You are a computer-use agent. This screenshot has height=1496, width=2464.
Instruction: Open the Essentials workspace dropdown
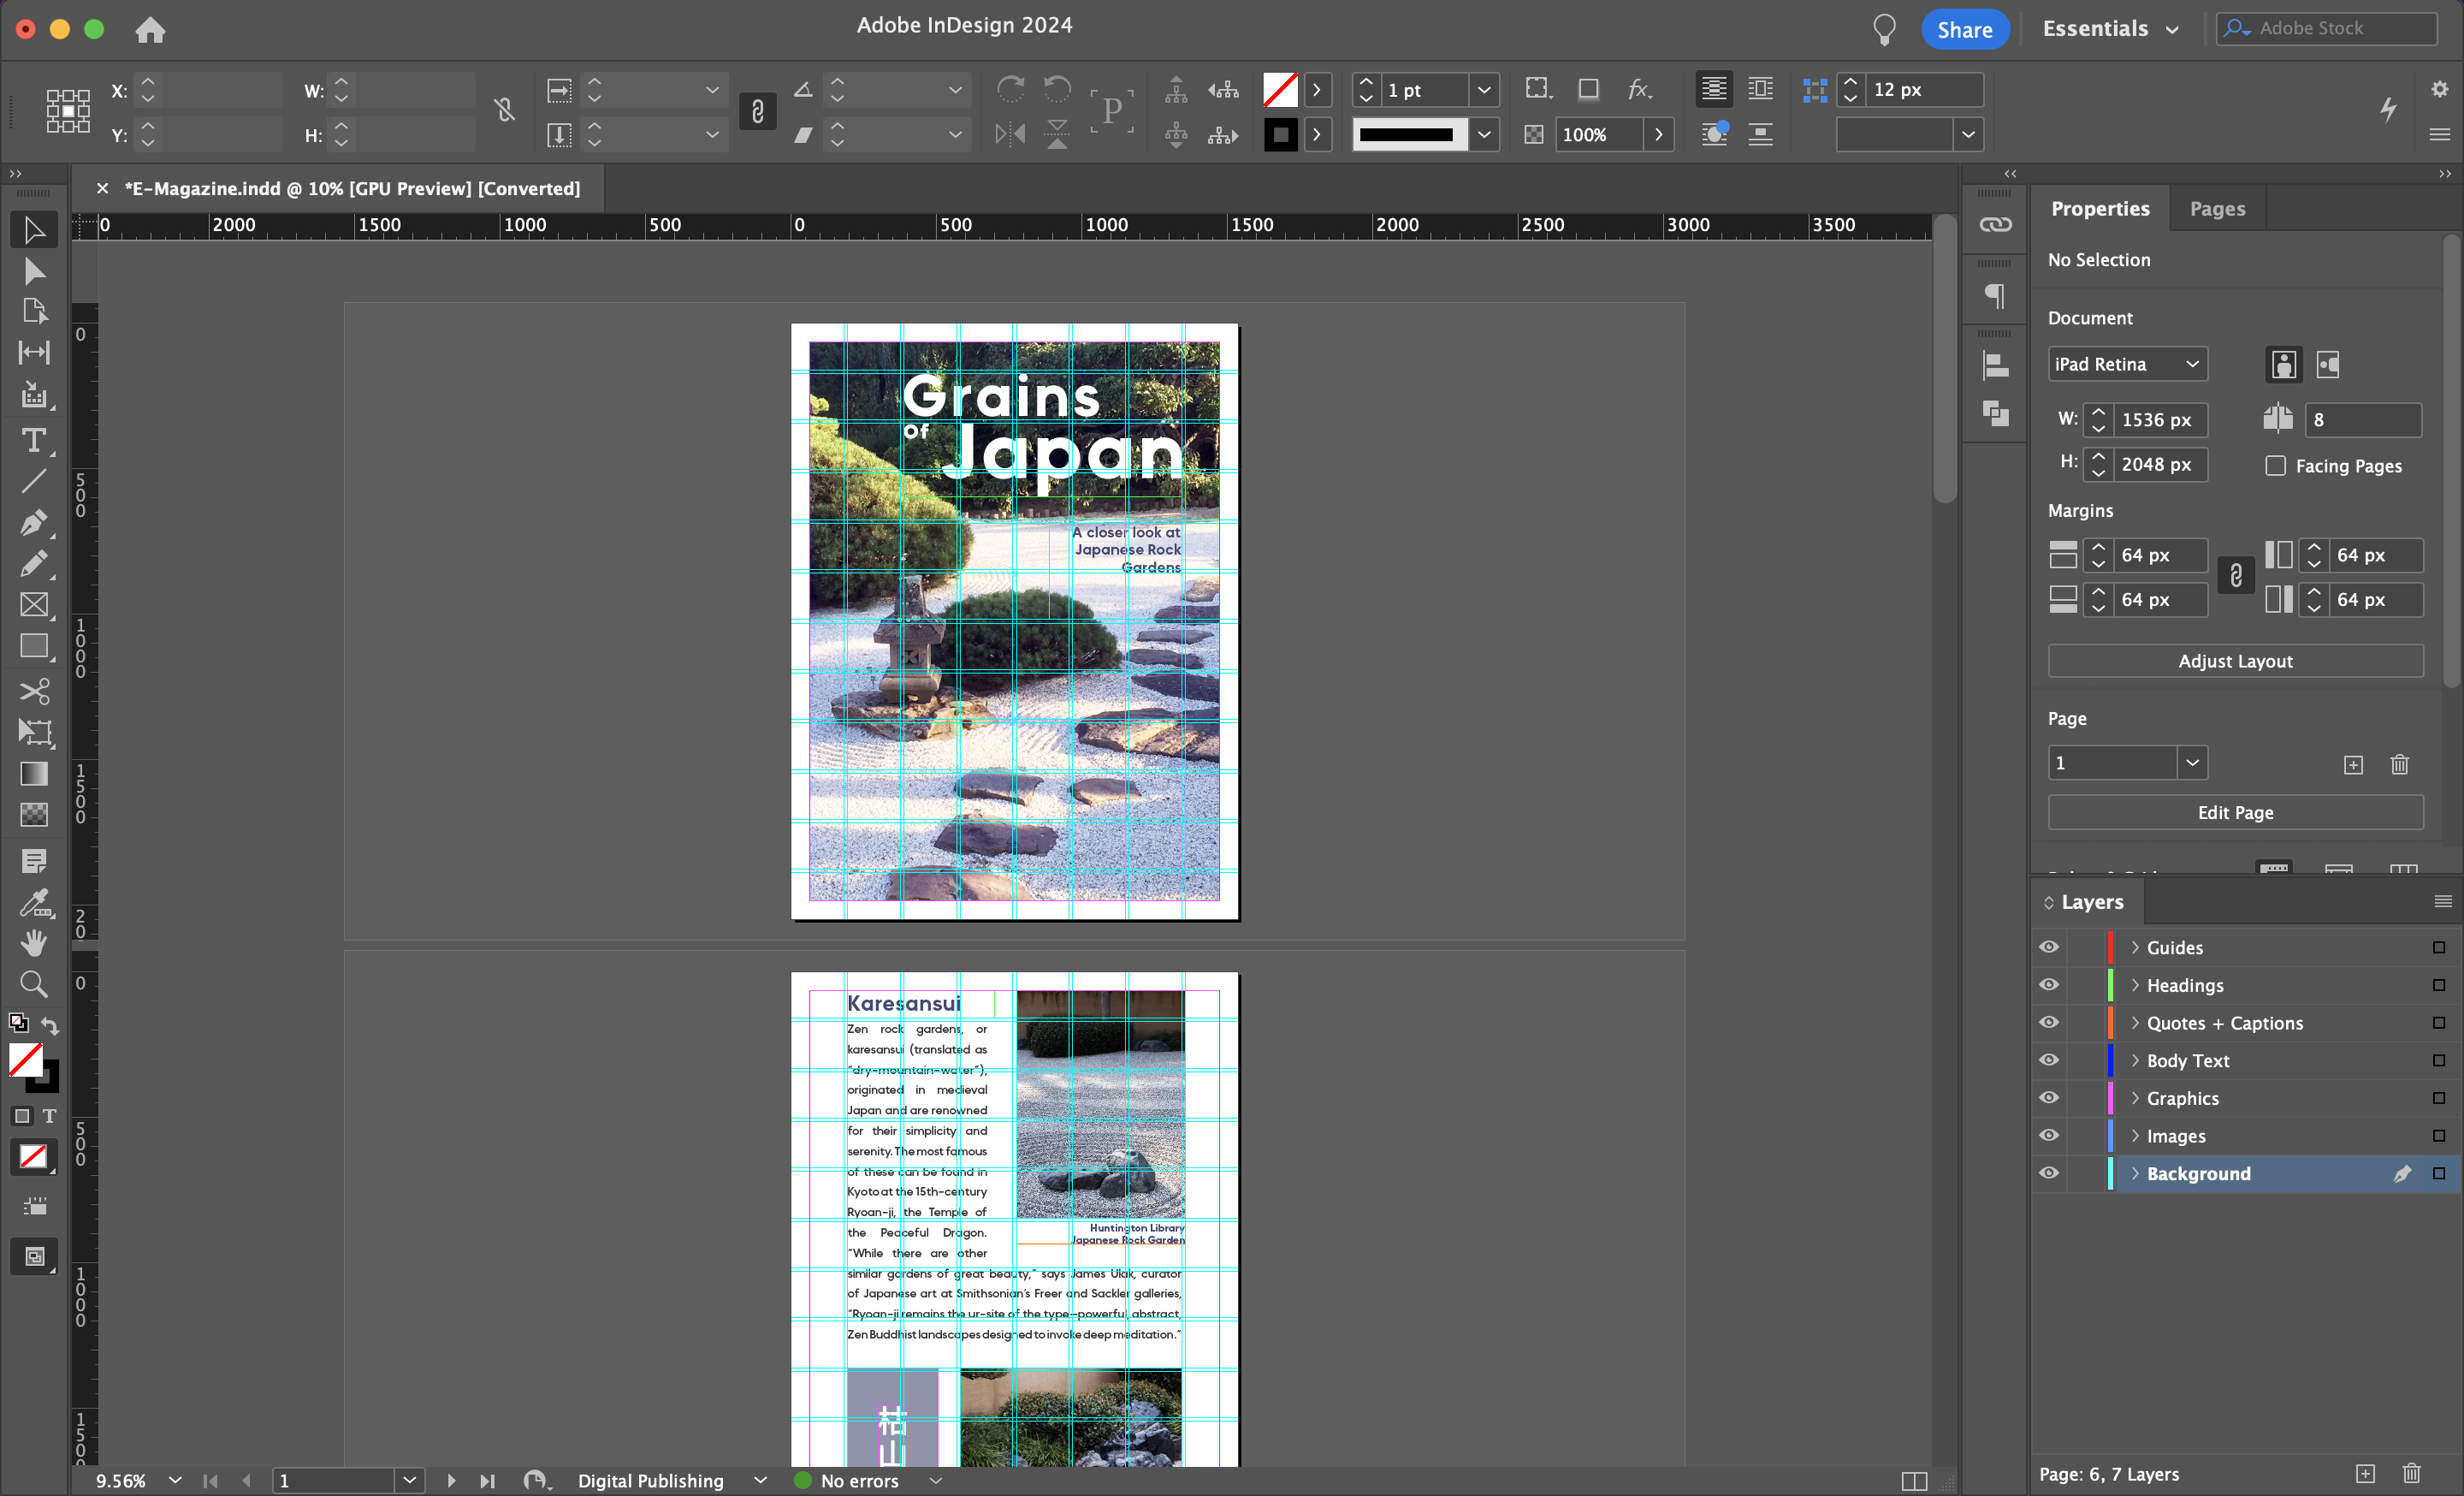point(2111,29)
